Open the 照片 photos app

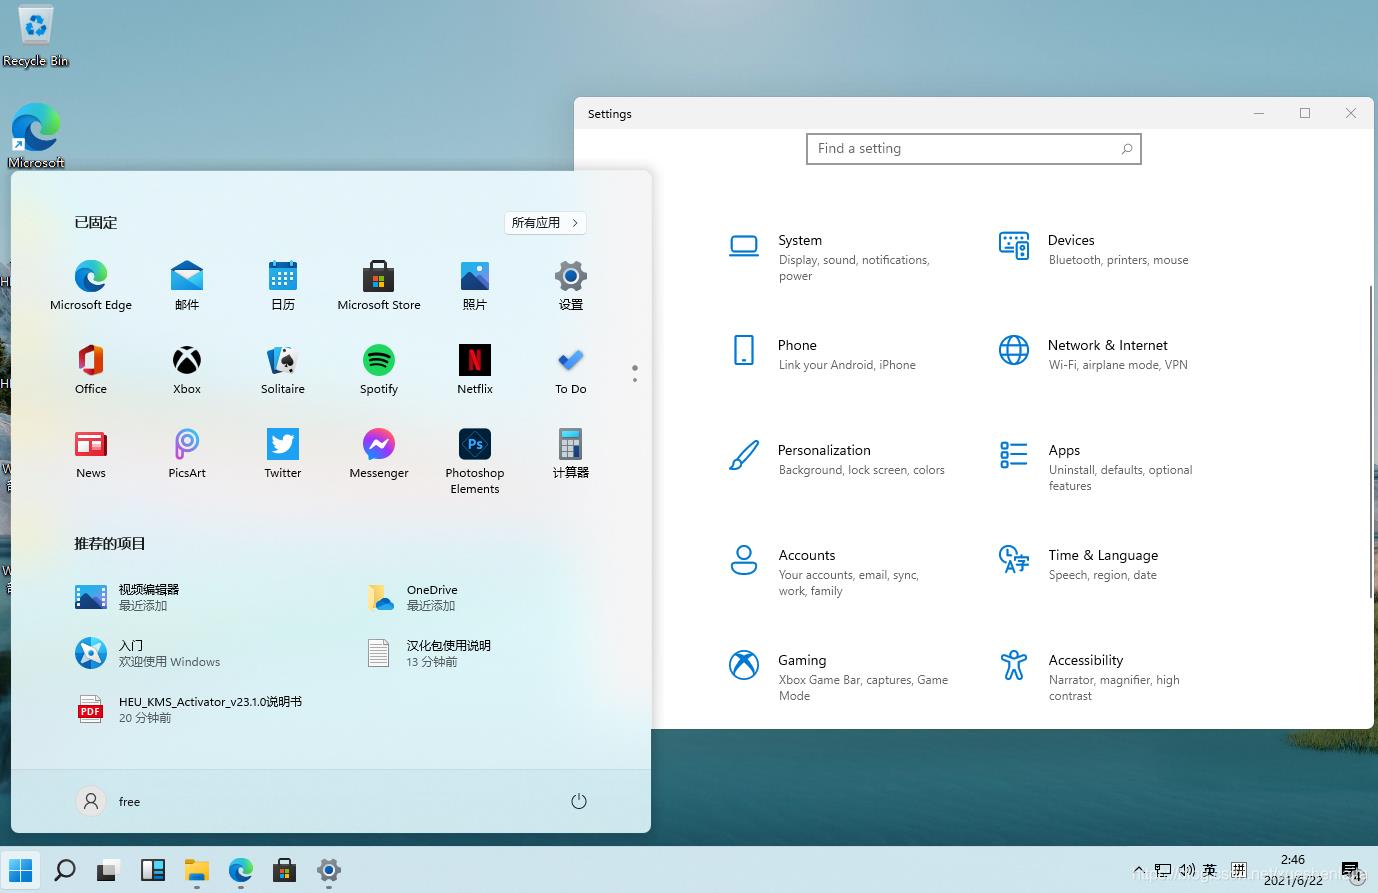click(x=475, y=285)
